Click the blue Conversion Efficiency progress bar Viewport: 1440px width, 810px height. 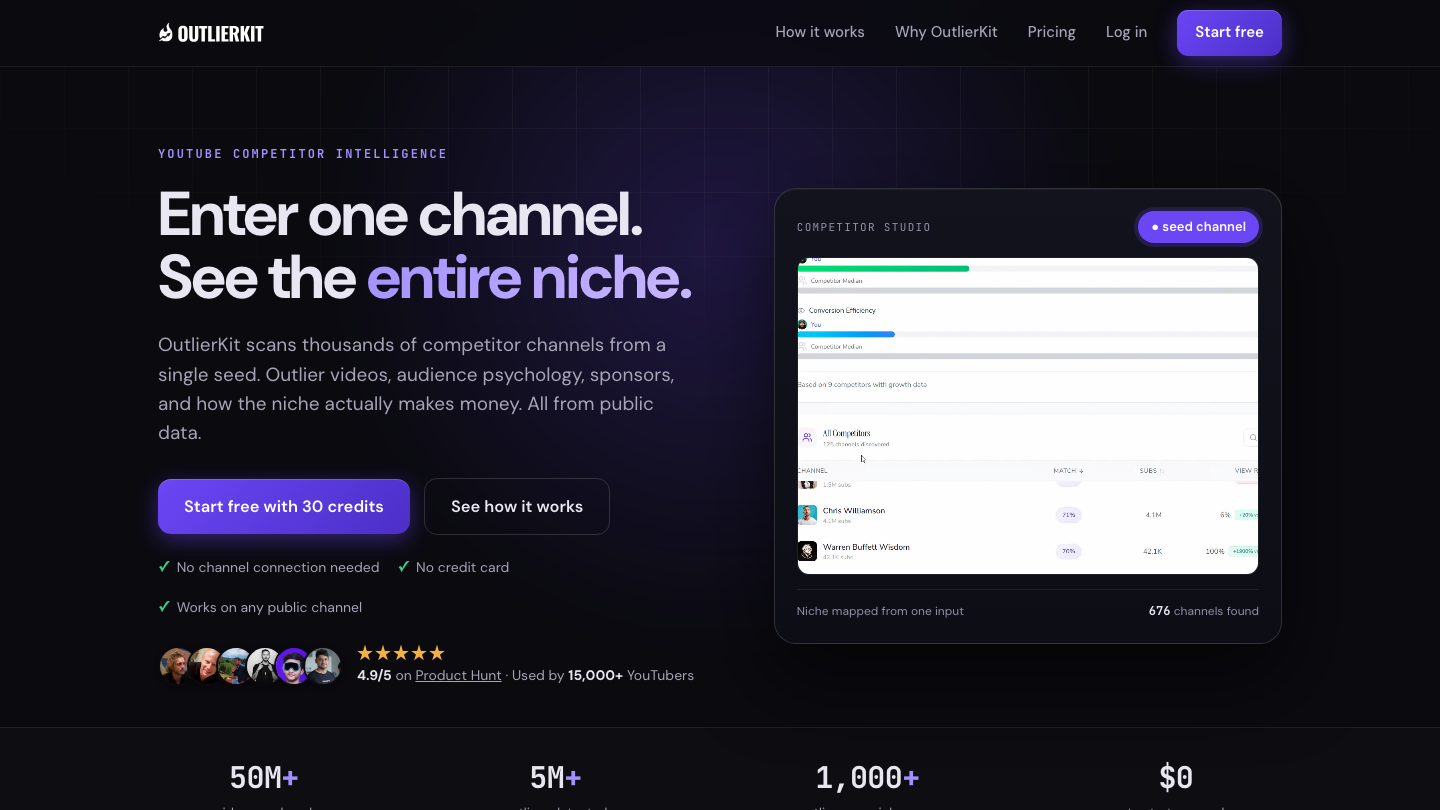pyautogui.click(x=846, y=334)
